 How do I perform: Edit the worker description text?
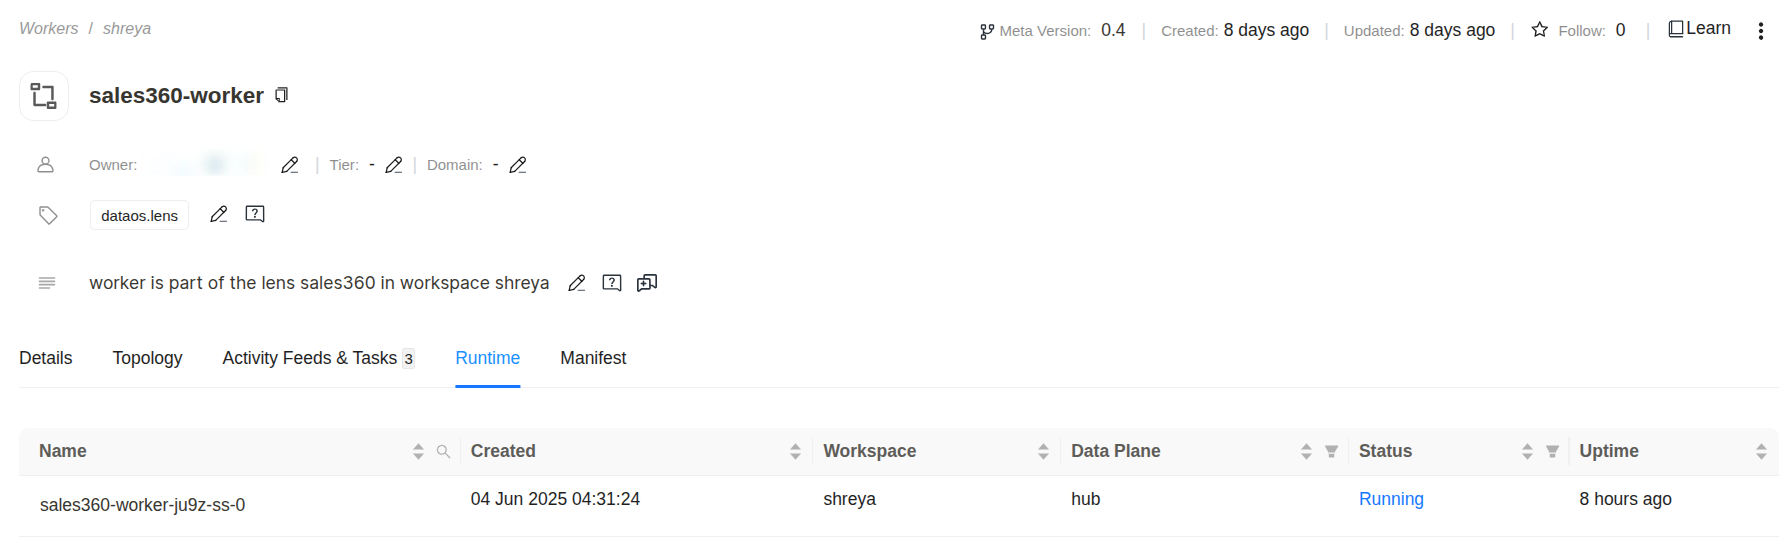point(577,283)
